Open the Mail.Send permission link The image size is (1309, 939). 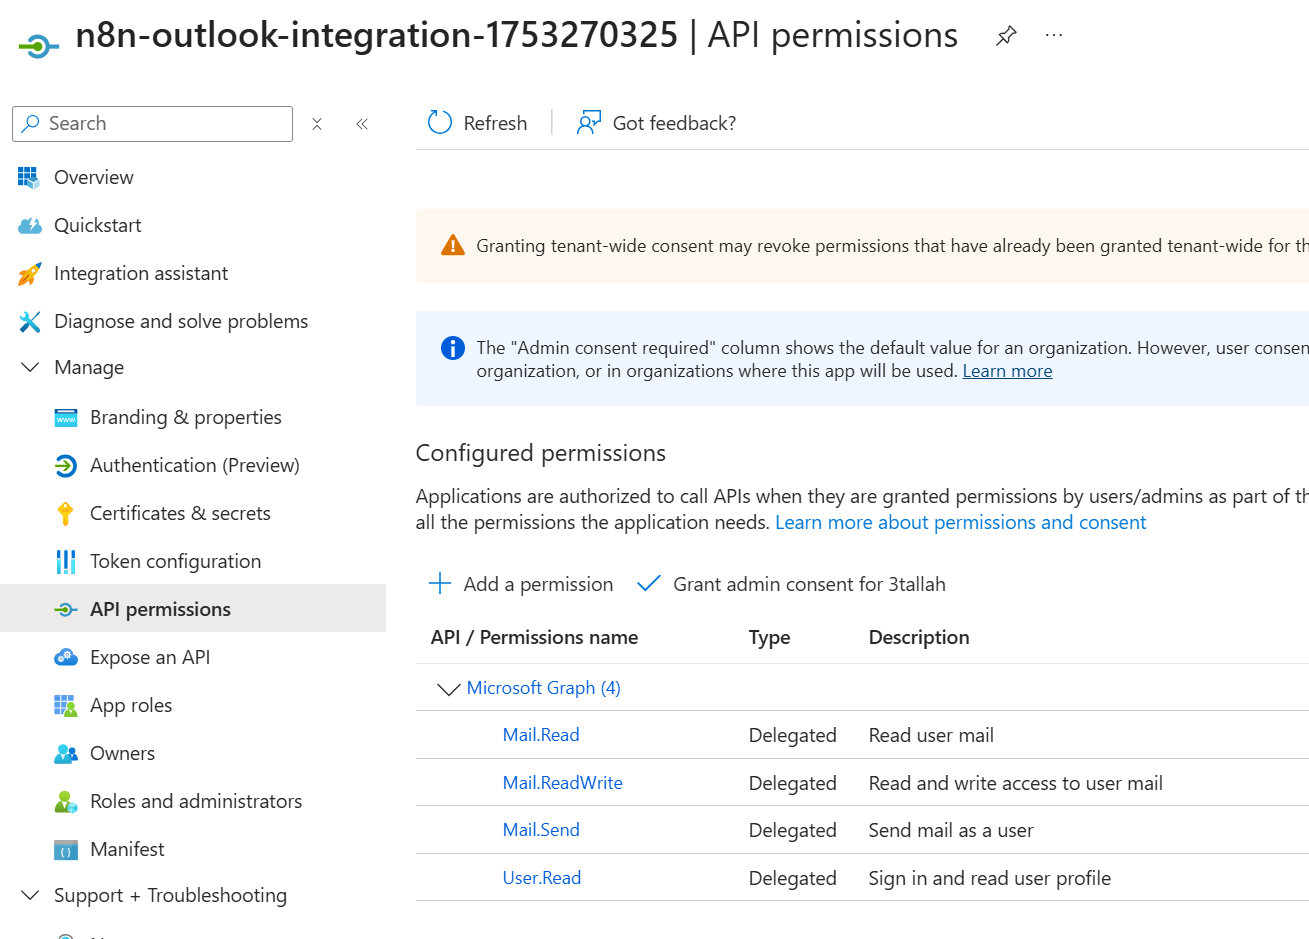[541, 830]
